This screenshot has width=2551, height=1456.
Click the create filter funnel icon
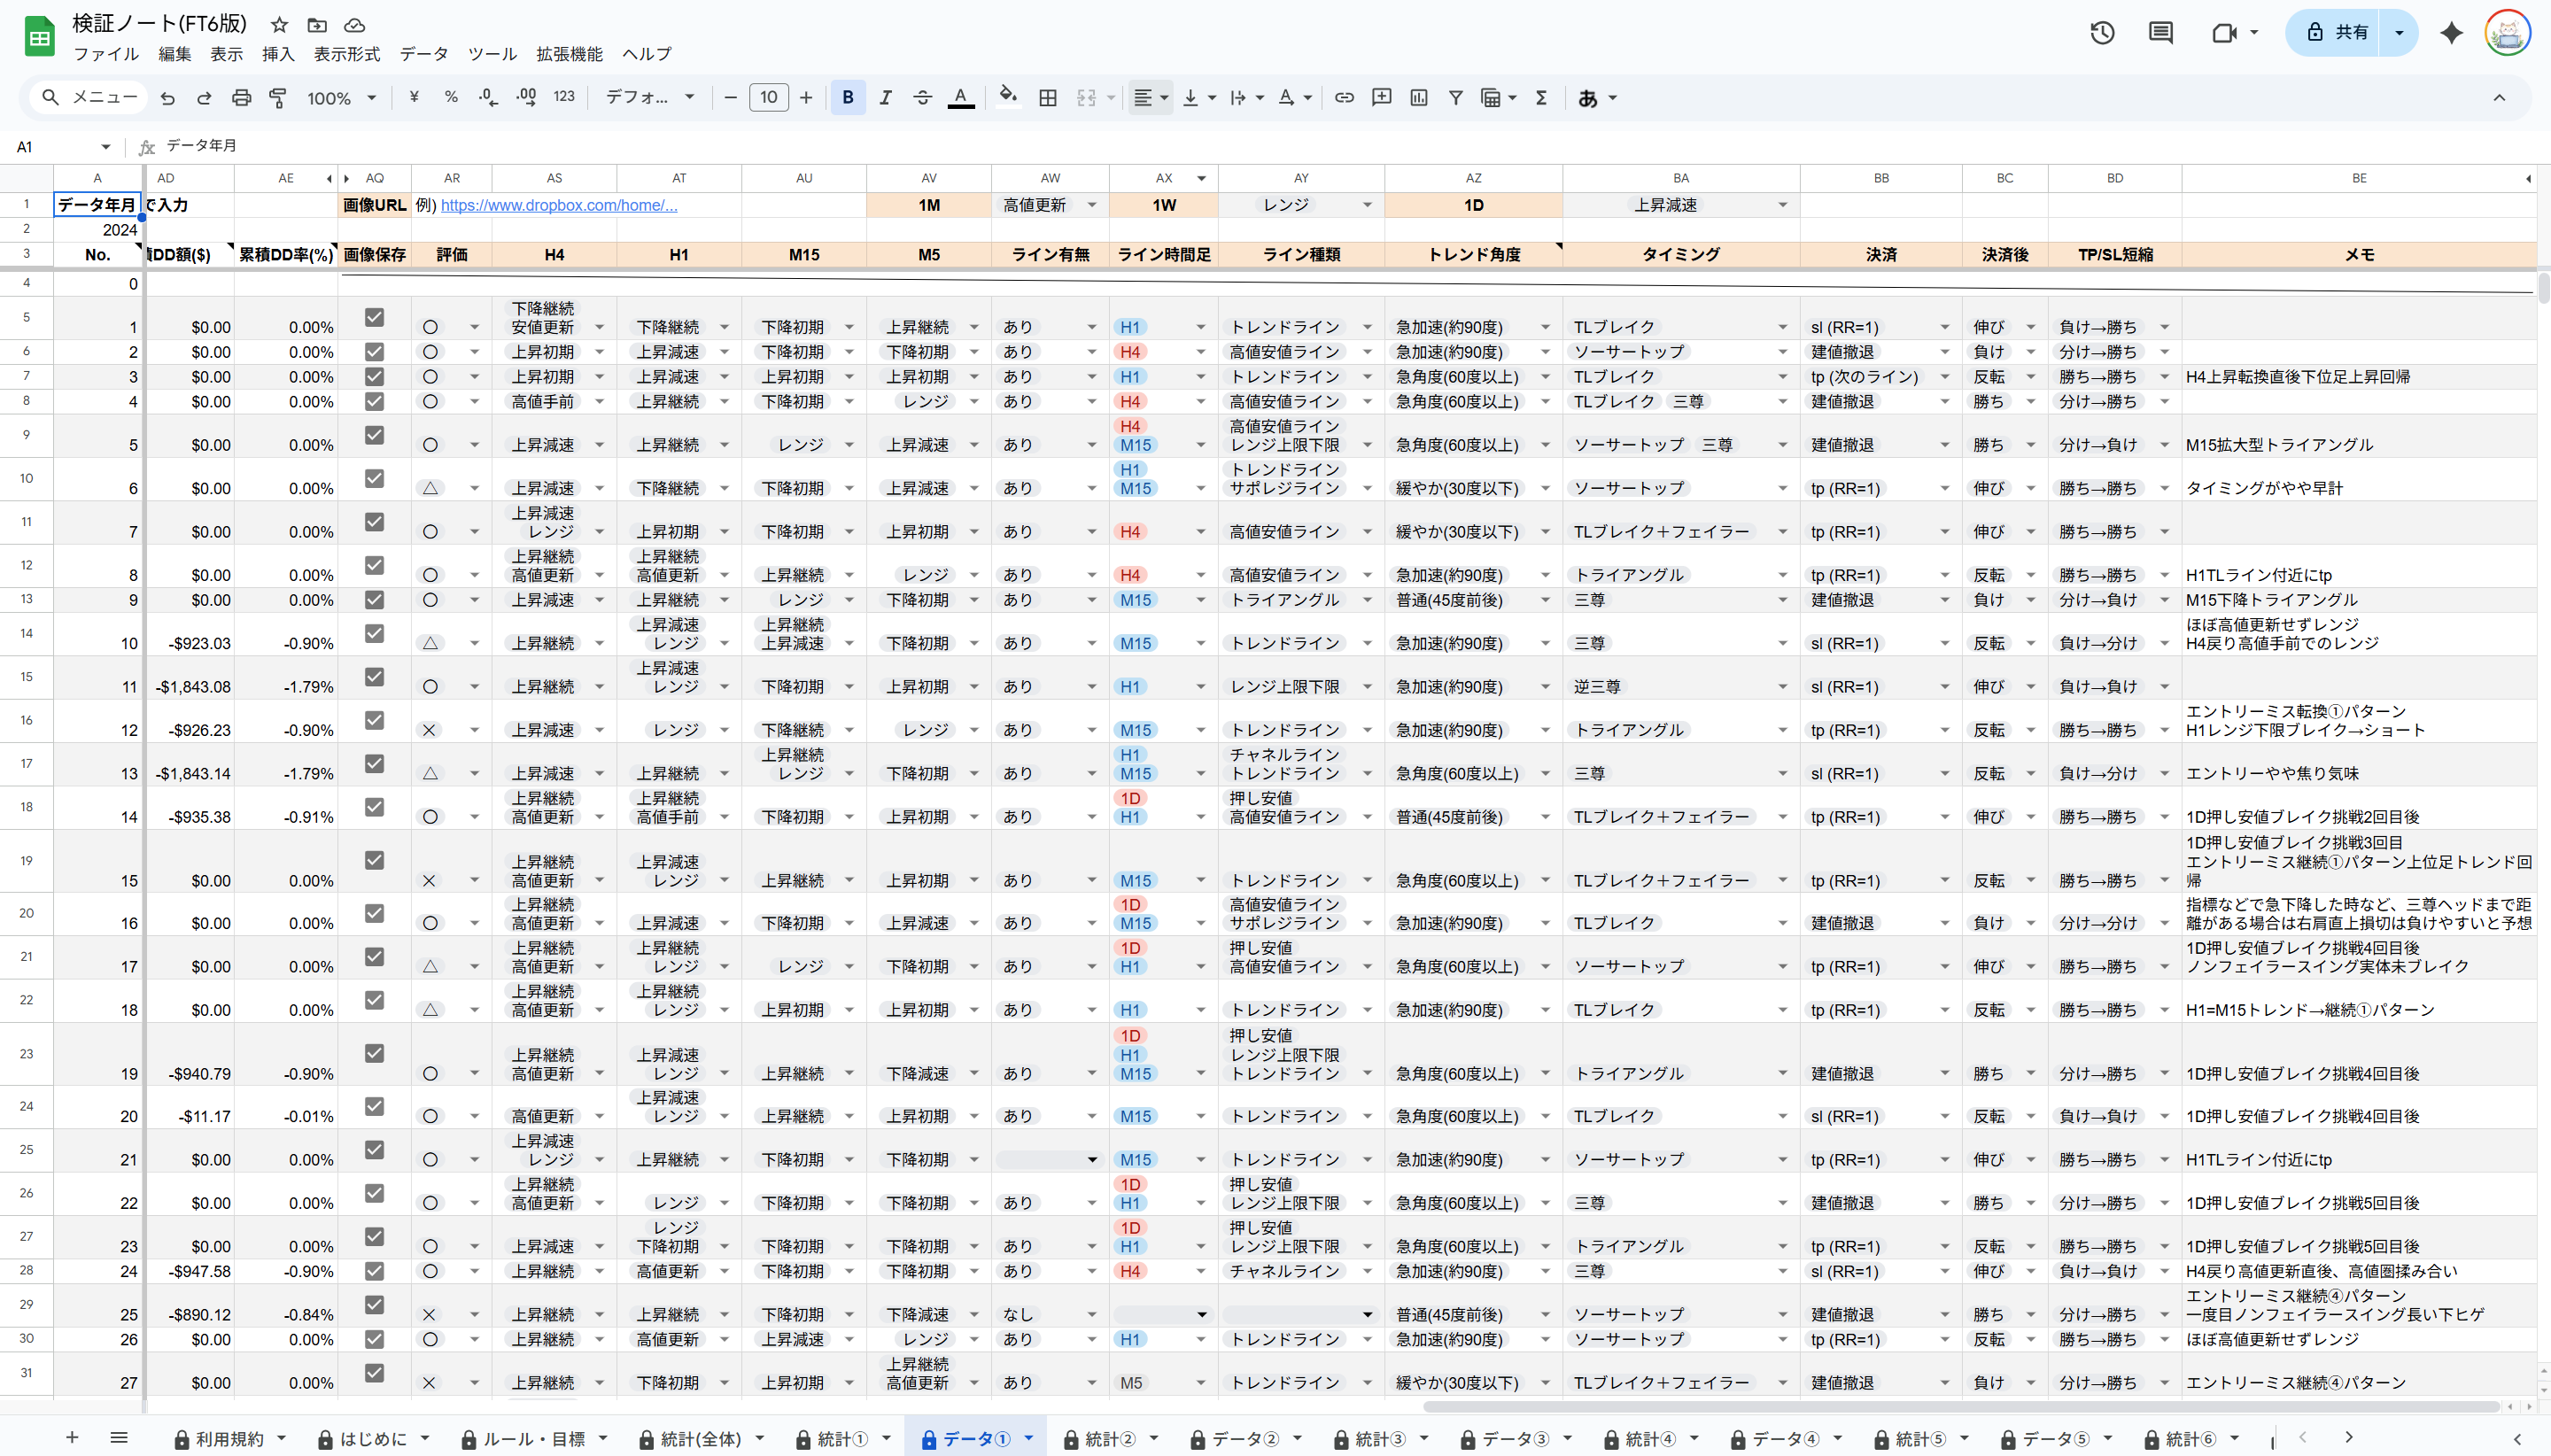pyautogui.click(x=1456, y=98)
